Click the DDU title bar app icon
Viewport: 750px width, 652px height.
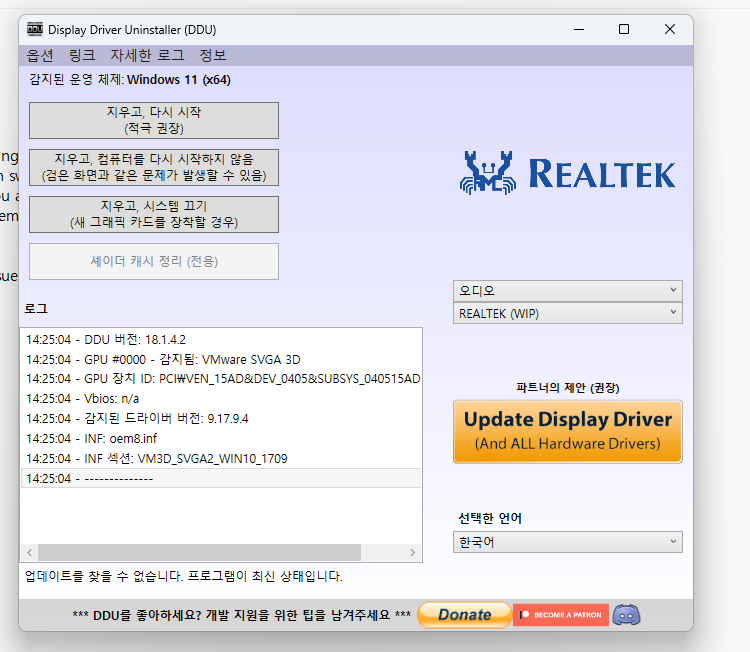point(35,29)
